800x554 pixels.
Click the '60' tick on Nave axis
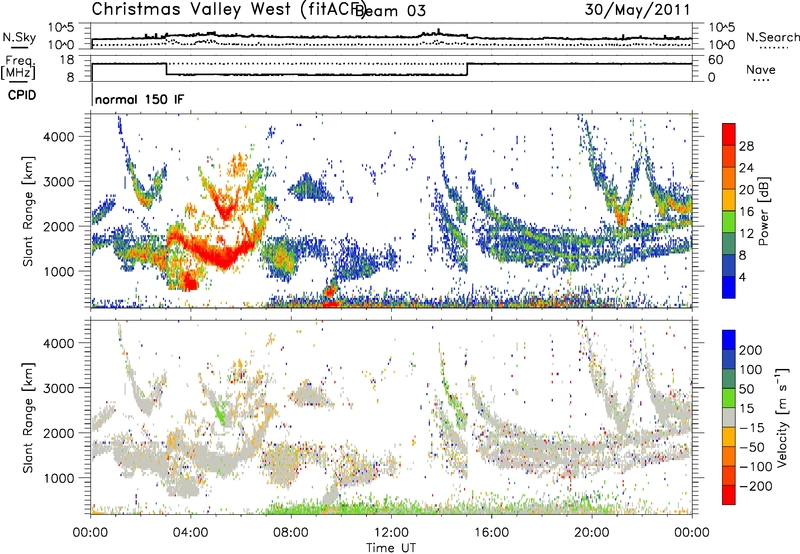tap(715, 60)
